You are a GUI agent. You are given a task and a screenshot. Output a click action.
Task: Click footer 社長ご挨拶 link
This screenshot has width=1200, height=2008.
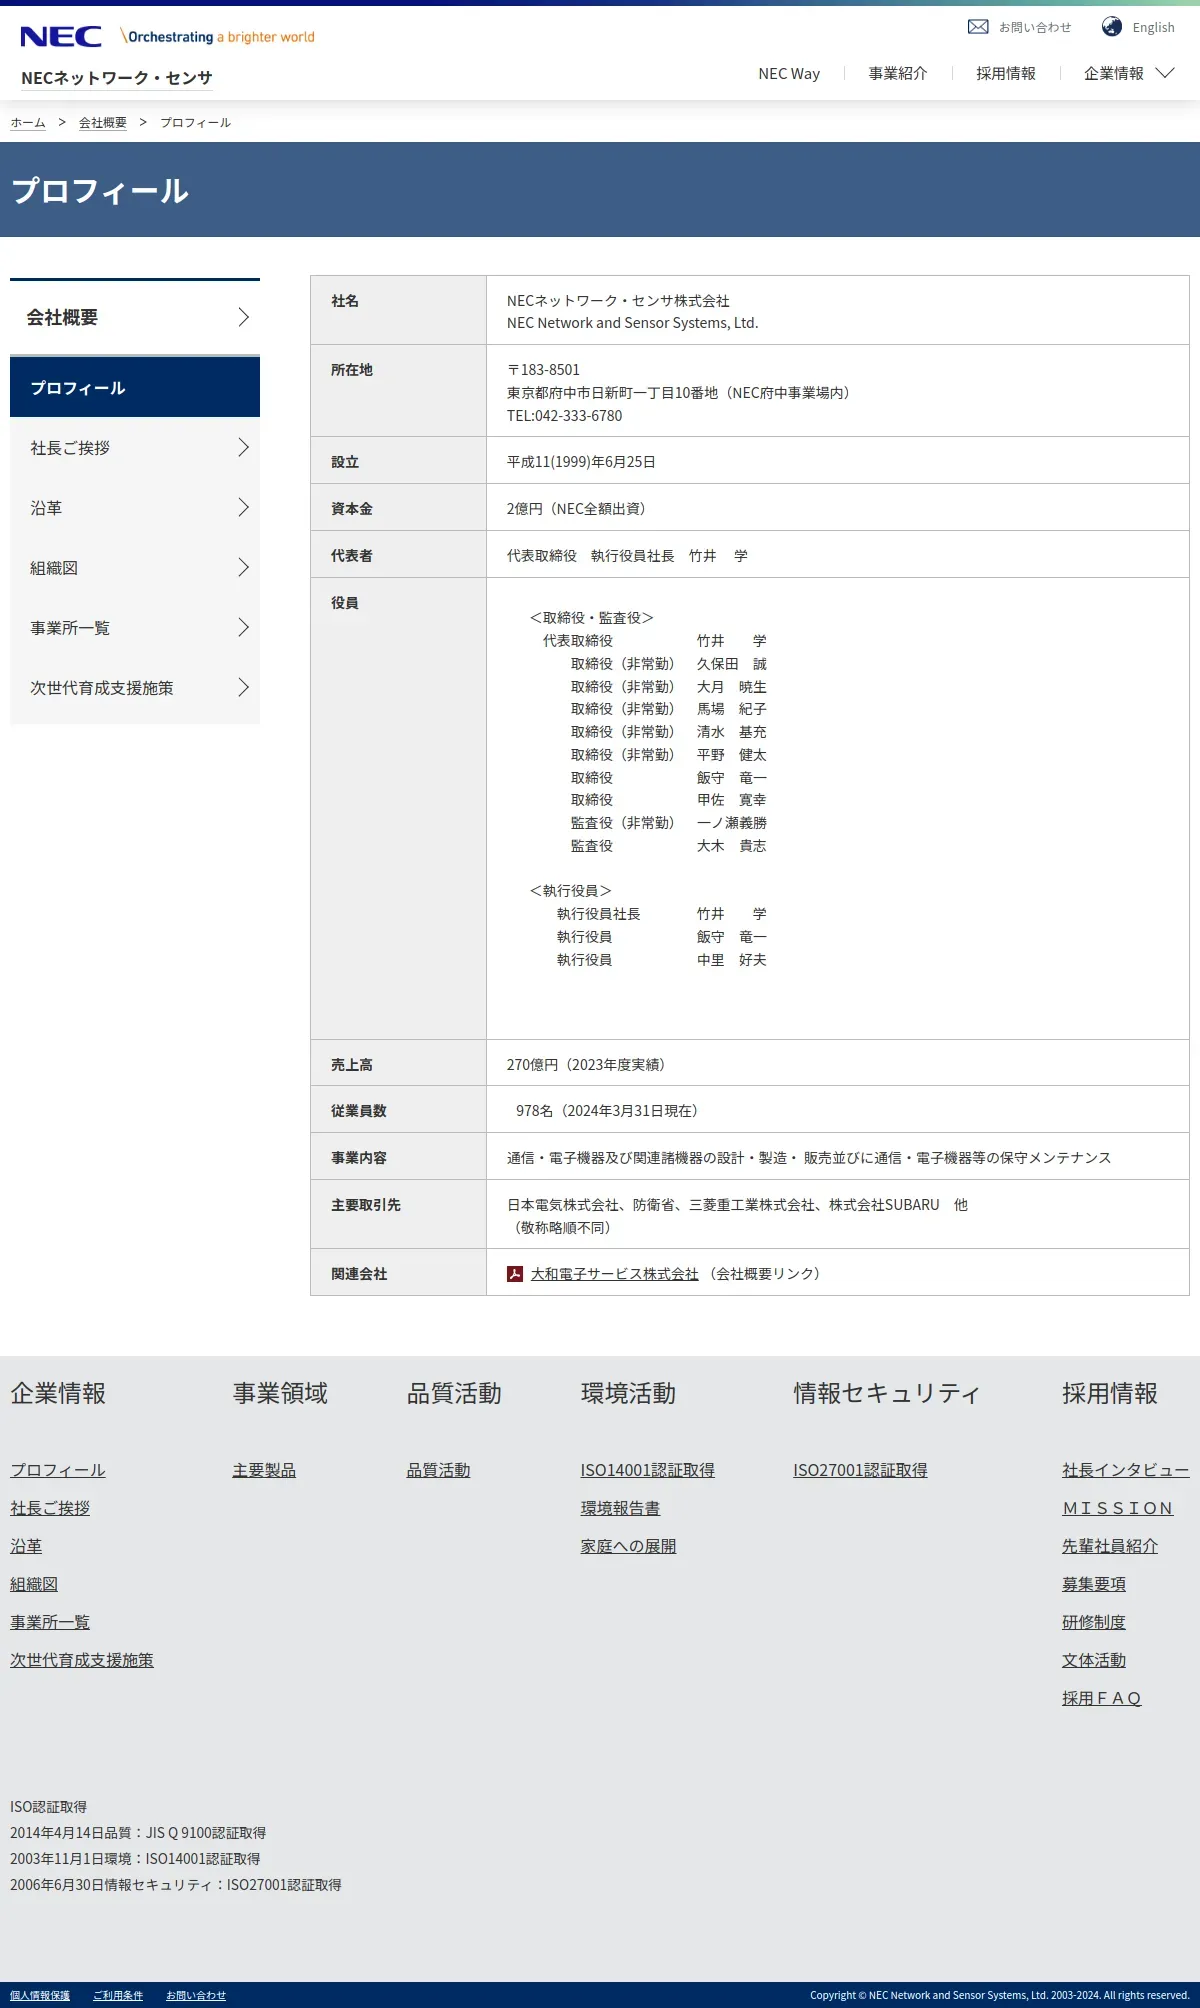(50, 1507)
